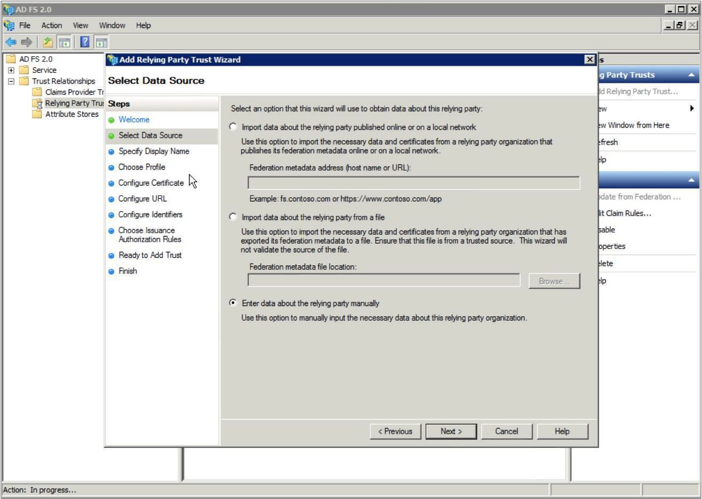This screenshot has height=499, width=702.
Task: Click the Relying Party Trusts folder icon
Action: 37,103
